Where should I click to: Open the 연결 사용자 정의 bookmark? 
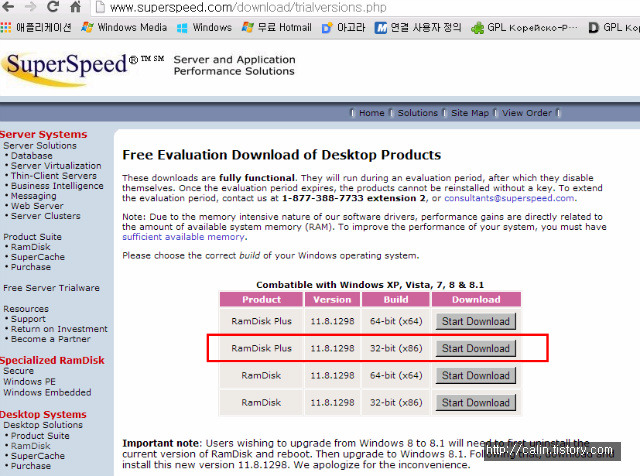(x=418, y=27)
